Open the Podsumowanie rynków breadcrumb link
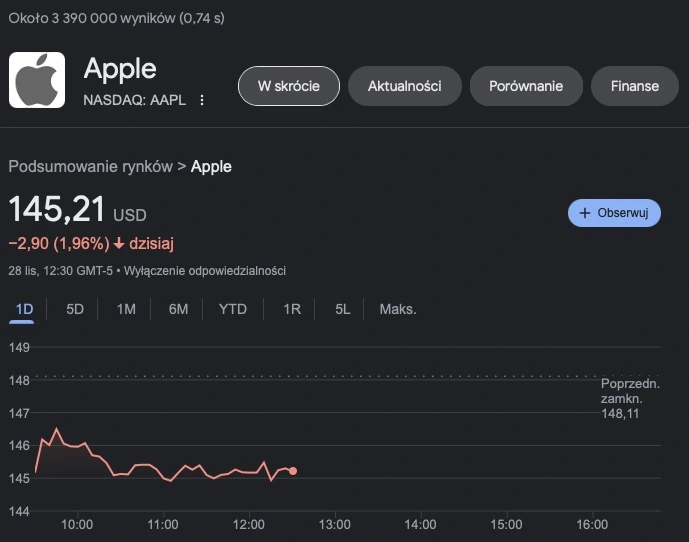Image resolution: width=689 pixels, height=542 pixels. [91, 167]
